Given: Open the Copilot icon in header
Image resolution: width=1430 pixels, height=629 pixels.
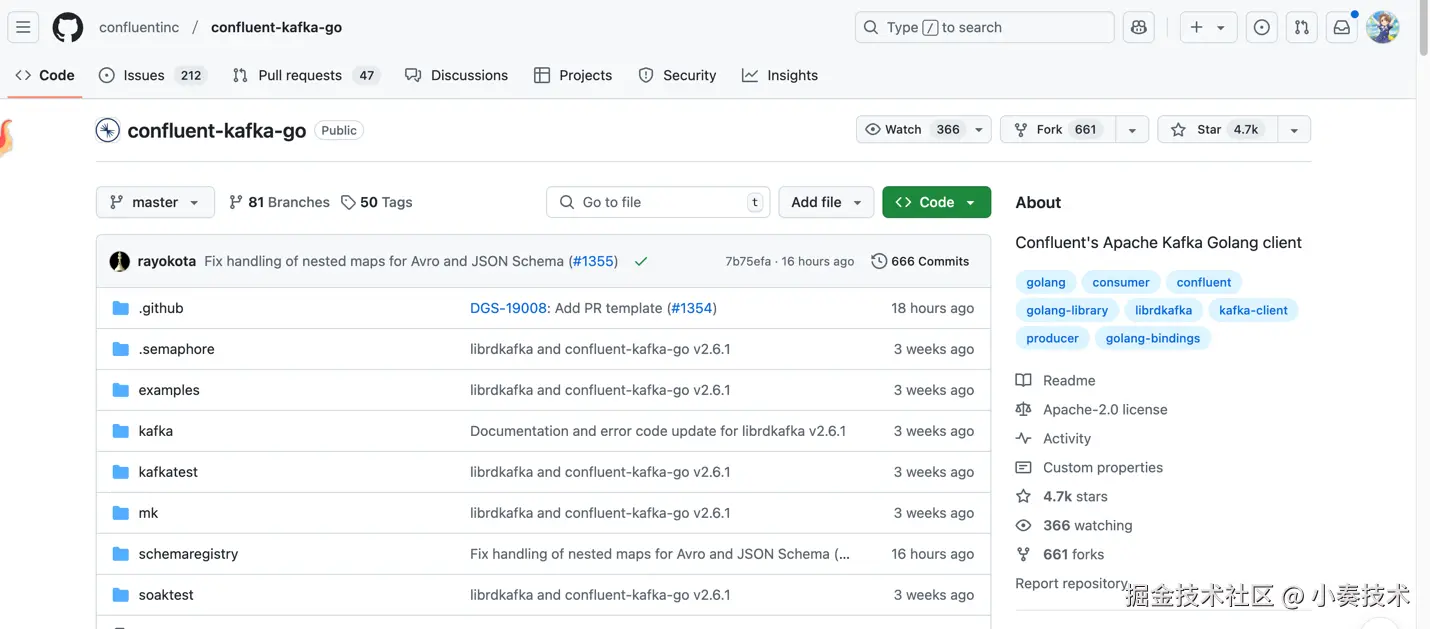Looking at the screenshot, I should click(x=1138, y=27).
